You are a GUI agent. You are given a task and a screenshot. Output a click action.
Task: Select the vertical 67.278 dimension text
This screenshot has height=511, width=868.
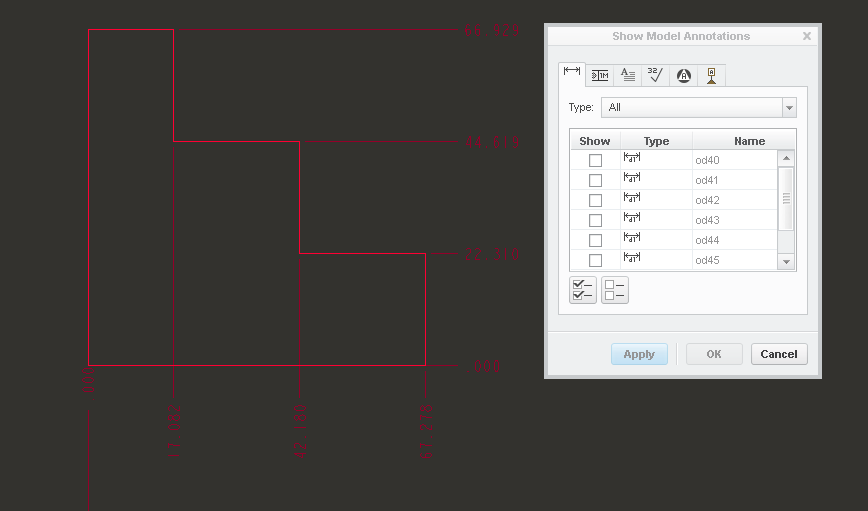click(426, 431)
